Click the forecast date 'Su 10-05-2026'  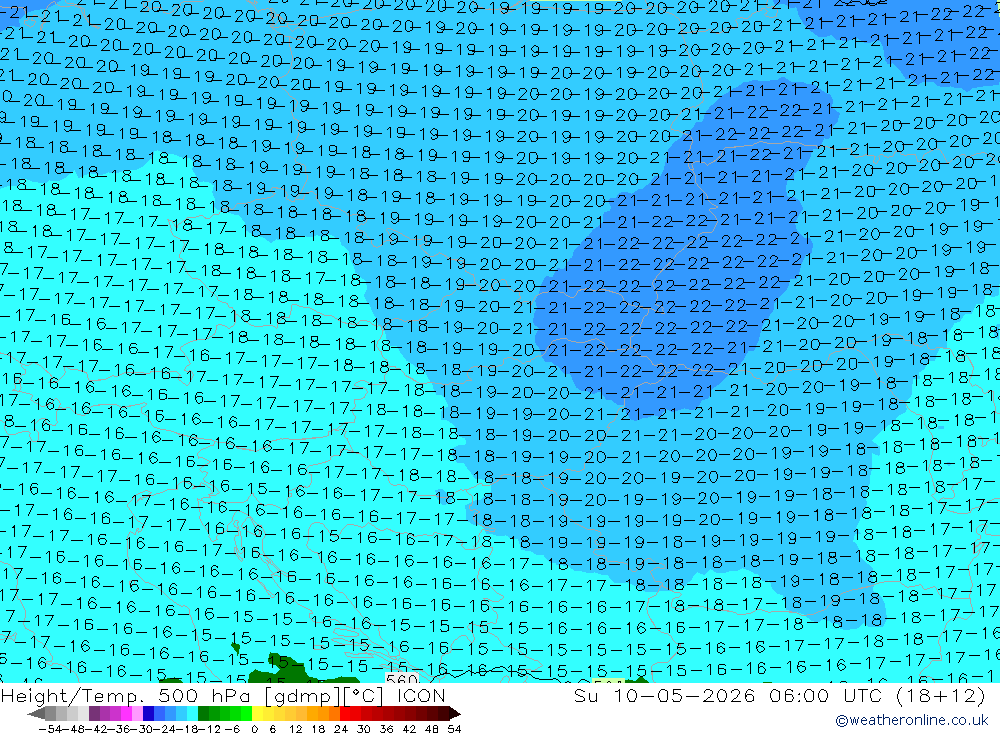(665, 695)
